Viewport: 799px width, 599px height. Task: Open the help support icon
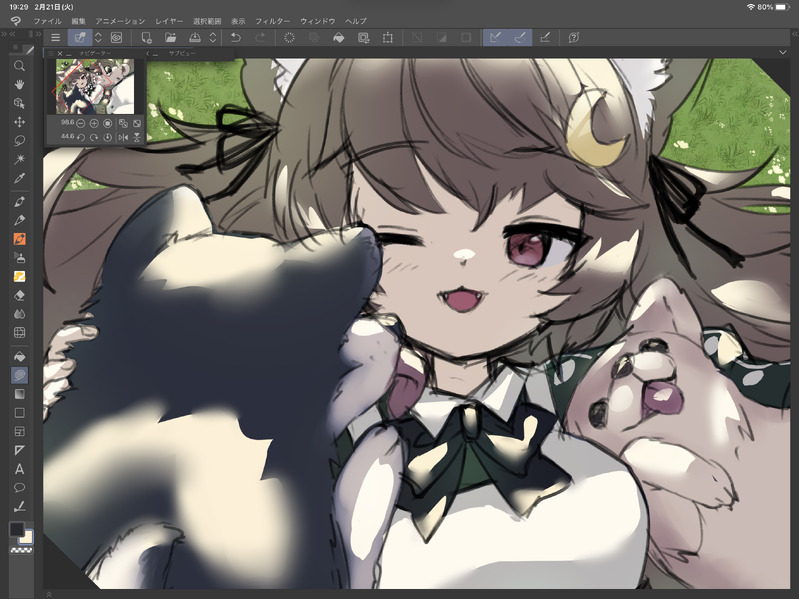point(574,37)
